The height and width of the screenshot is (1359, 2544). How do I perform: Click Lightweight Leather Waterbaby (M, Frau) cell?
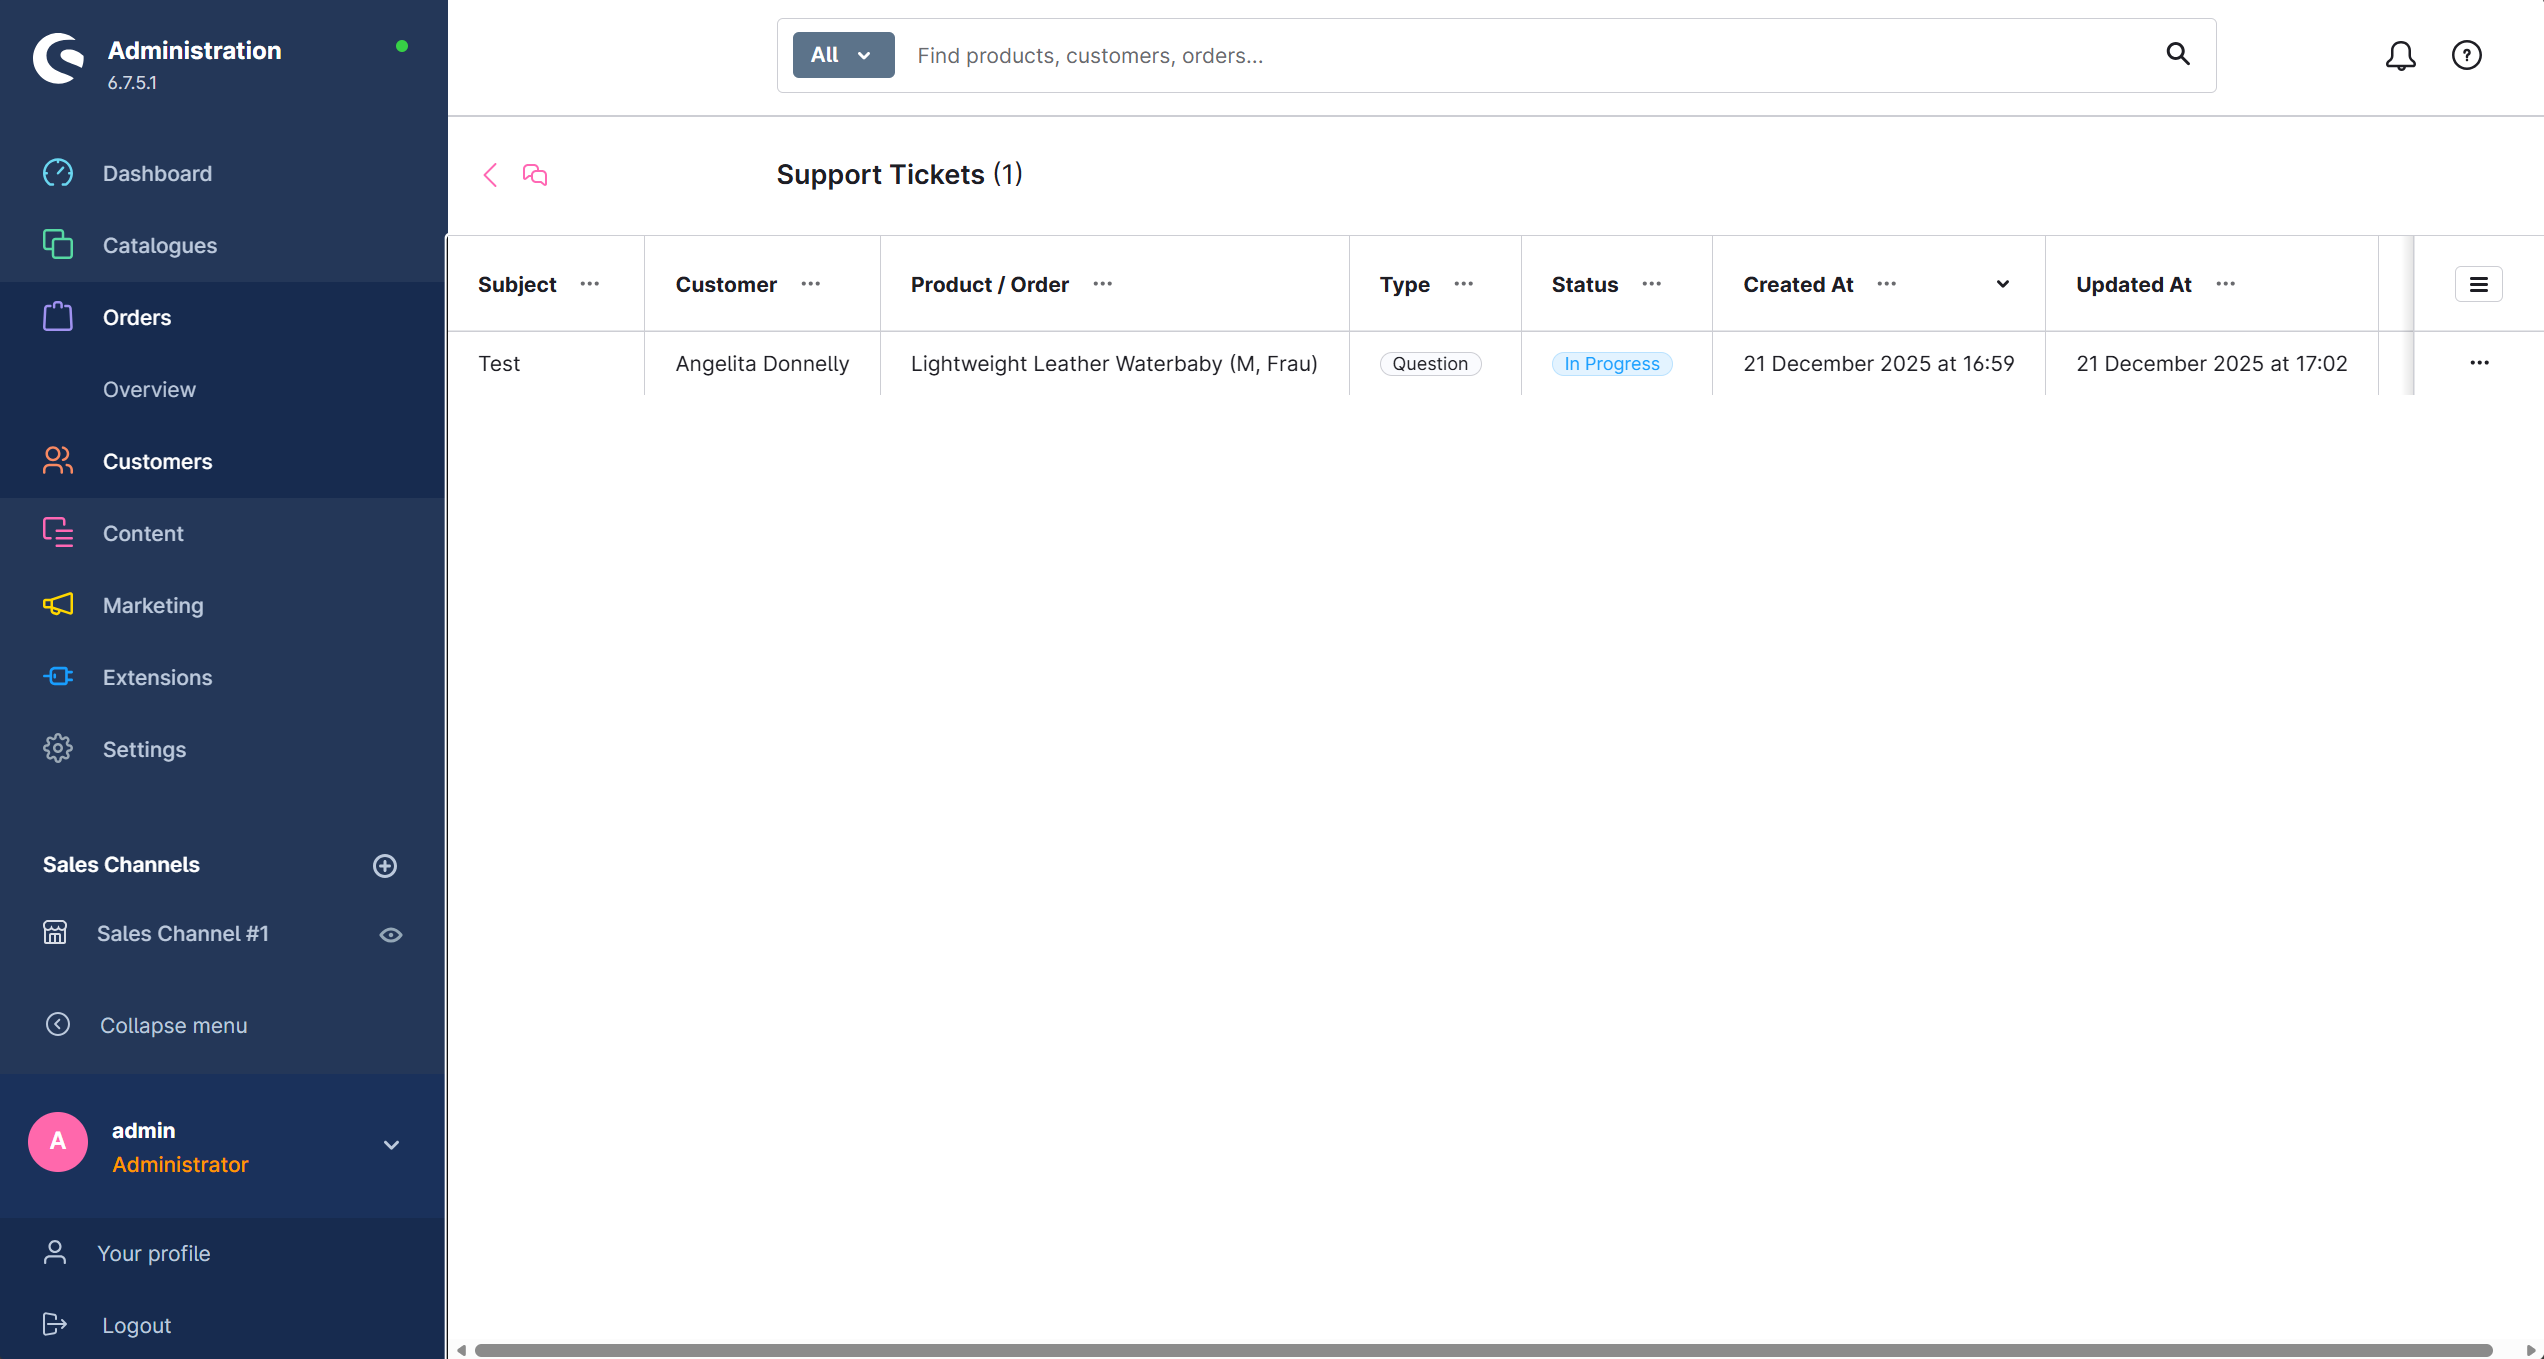pyautogui.click(x=1114, y=363)
